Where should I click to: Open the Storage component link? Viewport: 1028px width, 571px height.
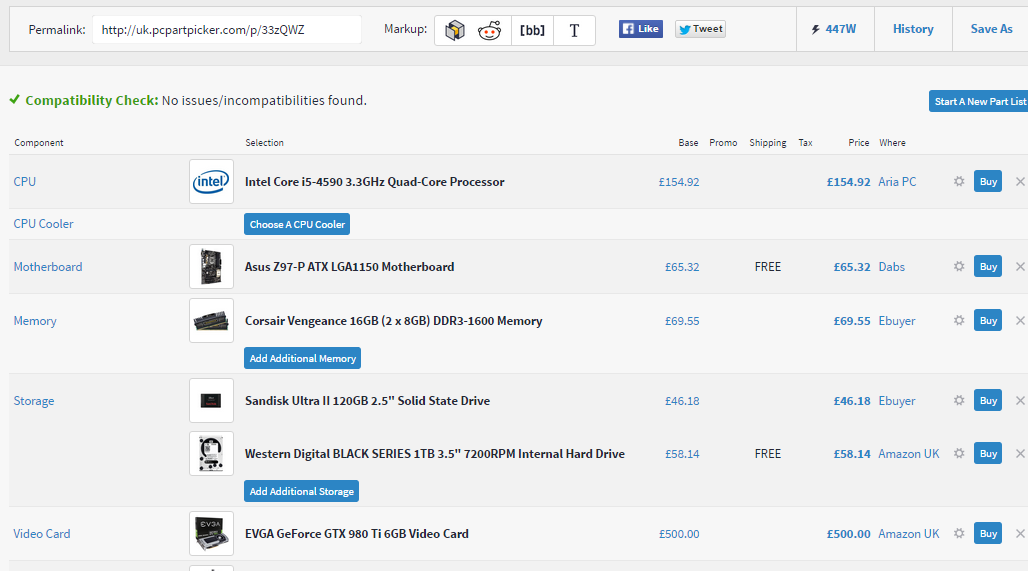[x=33, y=401]
